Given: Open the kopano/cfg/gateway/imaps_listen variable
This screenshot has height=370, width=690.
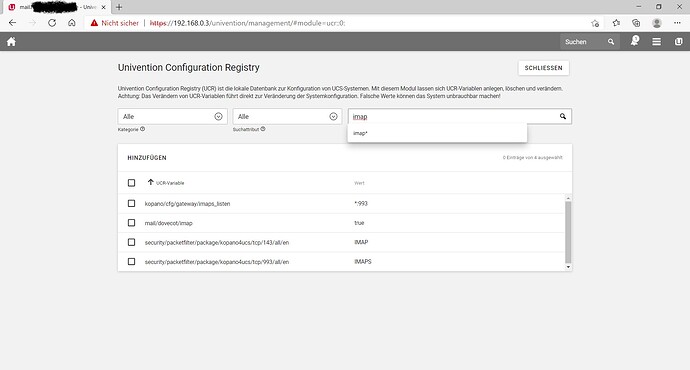Looking at the screenshot, I should tap(187, 204).
